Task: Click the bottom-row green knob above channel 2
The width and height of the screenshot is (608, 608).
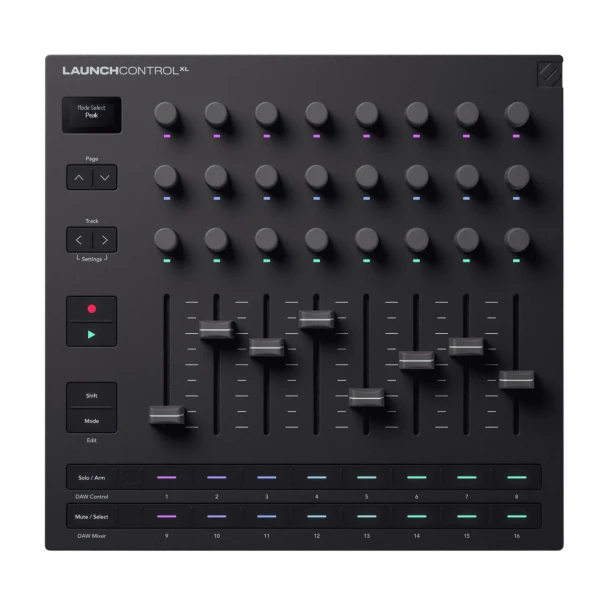Action: pyautogui.click(x=216, y=240)
